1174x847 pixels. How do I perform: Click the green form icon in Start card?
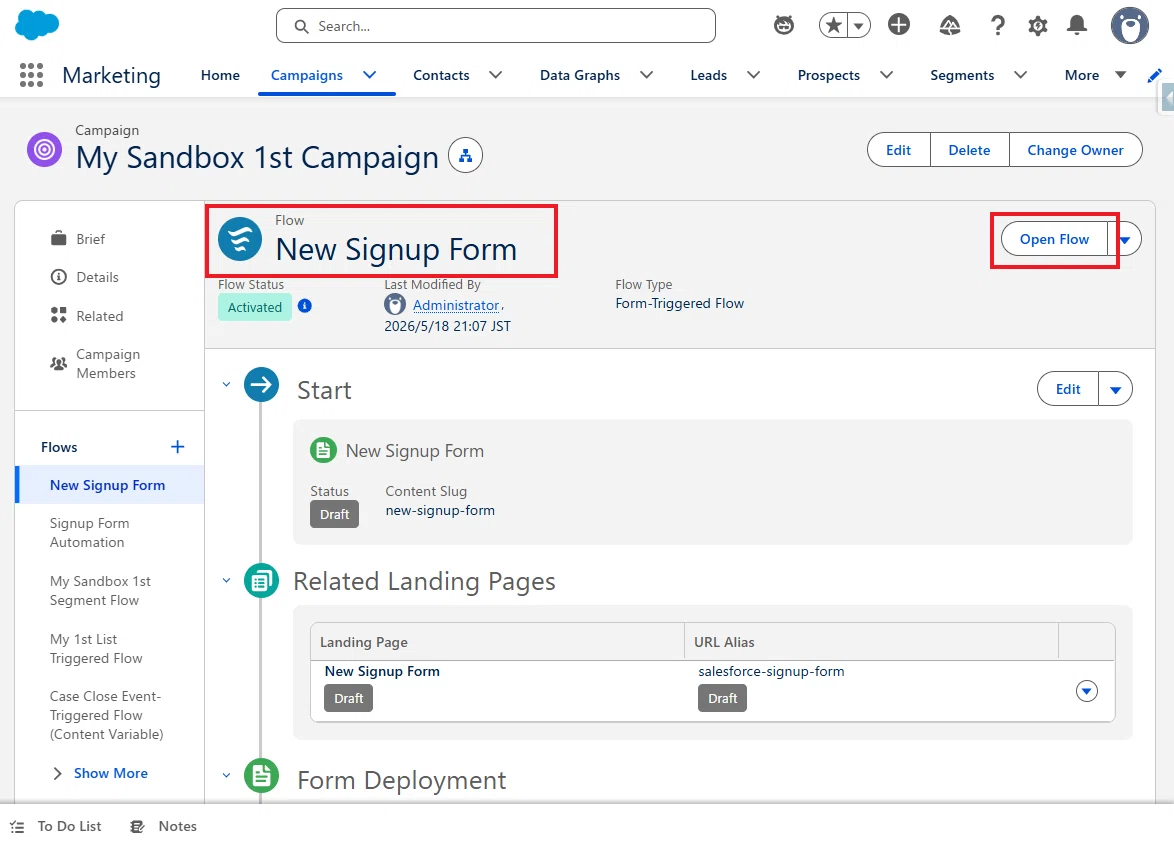click(323, 450)
